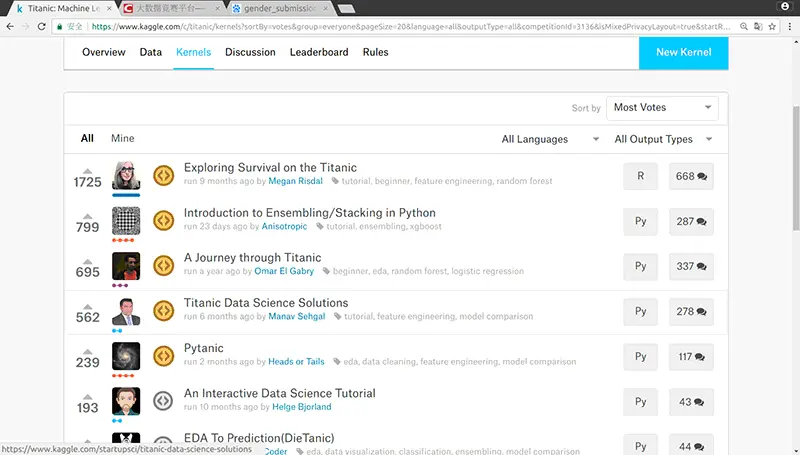Open 43 comments on Interactive Data Science Tutorial
The height and width of the screenshot is (455, 800).
tap(691, 402)
